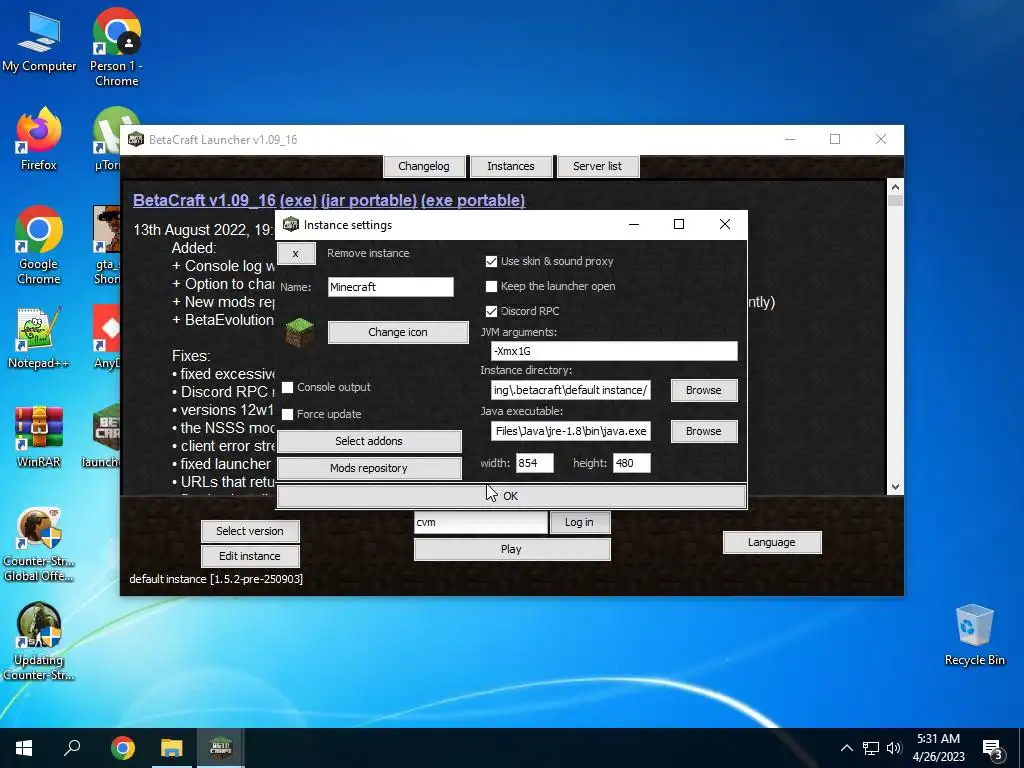Viewport: 1024px width, 768px height.
Task: Open the Recycle Bin
Action: tap(974, 635)
